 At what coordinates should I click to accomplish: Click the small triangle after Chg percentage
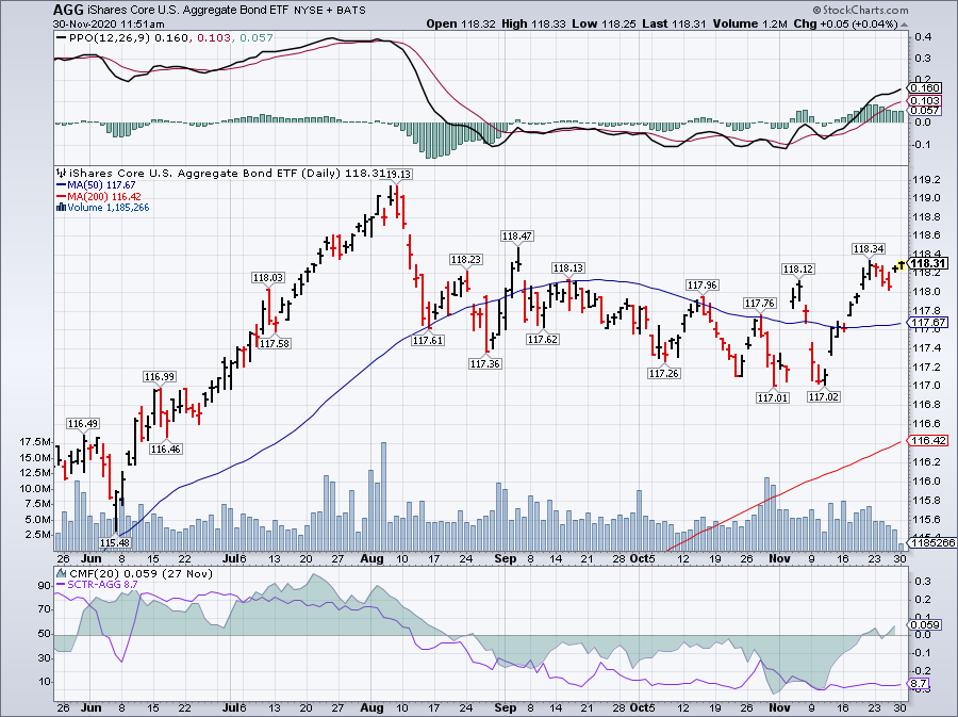point(904,25)
